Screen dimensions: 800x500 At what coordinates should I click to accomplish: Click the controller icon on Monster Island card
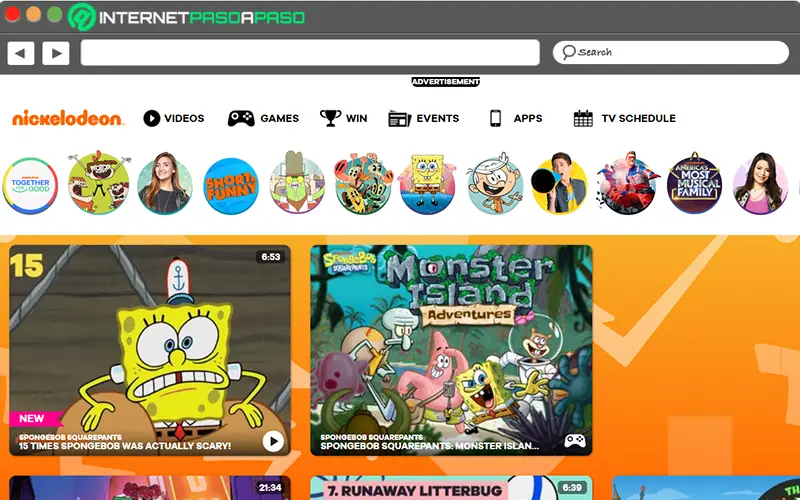(x=574, y=440)
